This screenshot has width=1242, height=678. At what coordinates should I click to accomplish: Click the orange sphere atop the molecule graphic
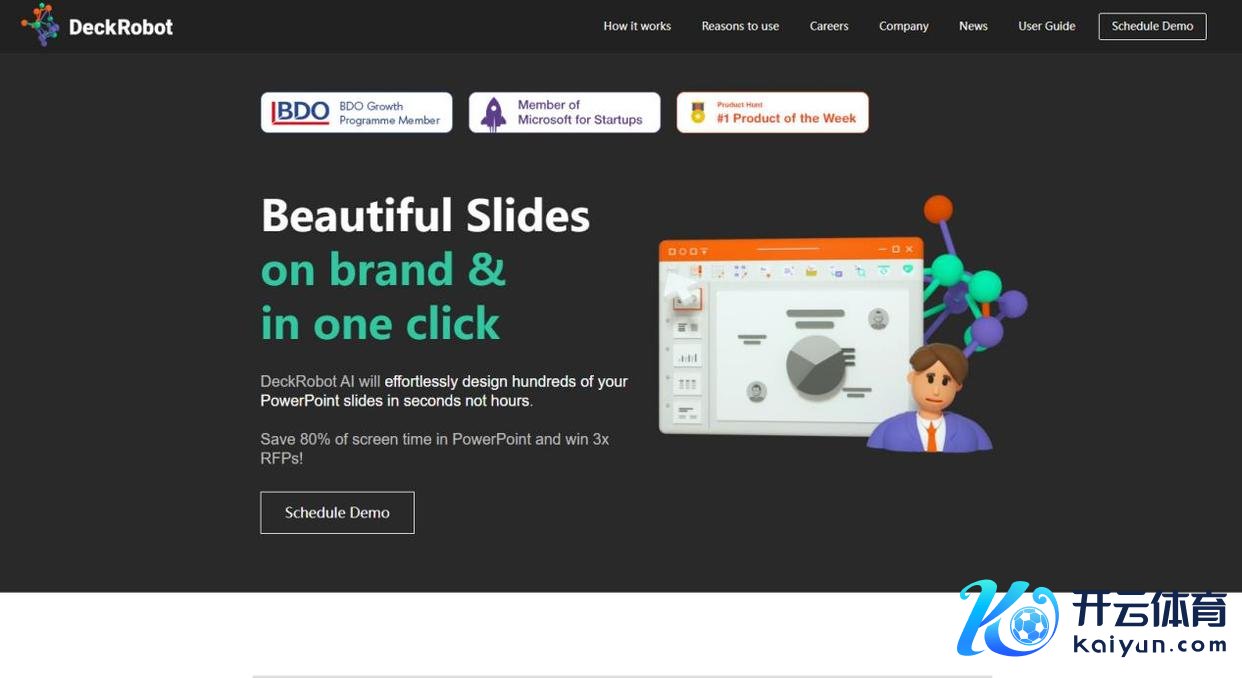point(938,209)
